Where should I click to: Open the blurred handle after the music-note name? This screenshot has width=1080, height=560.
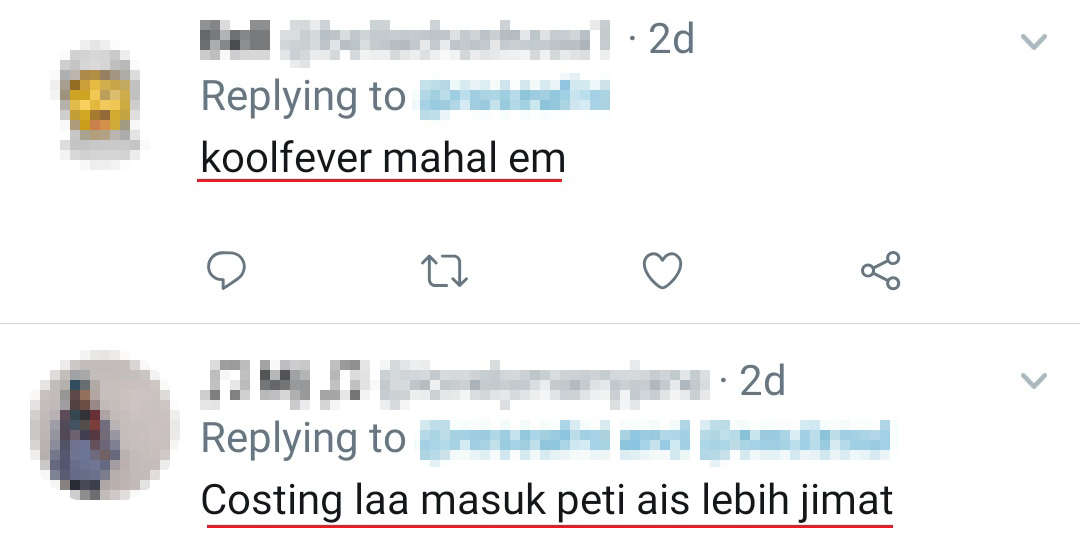pyautogui.click(x=543, y=382)
